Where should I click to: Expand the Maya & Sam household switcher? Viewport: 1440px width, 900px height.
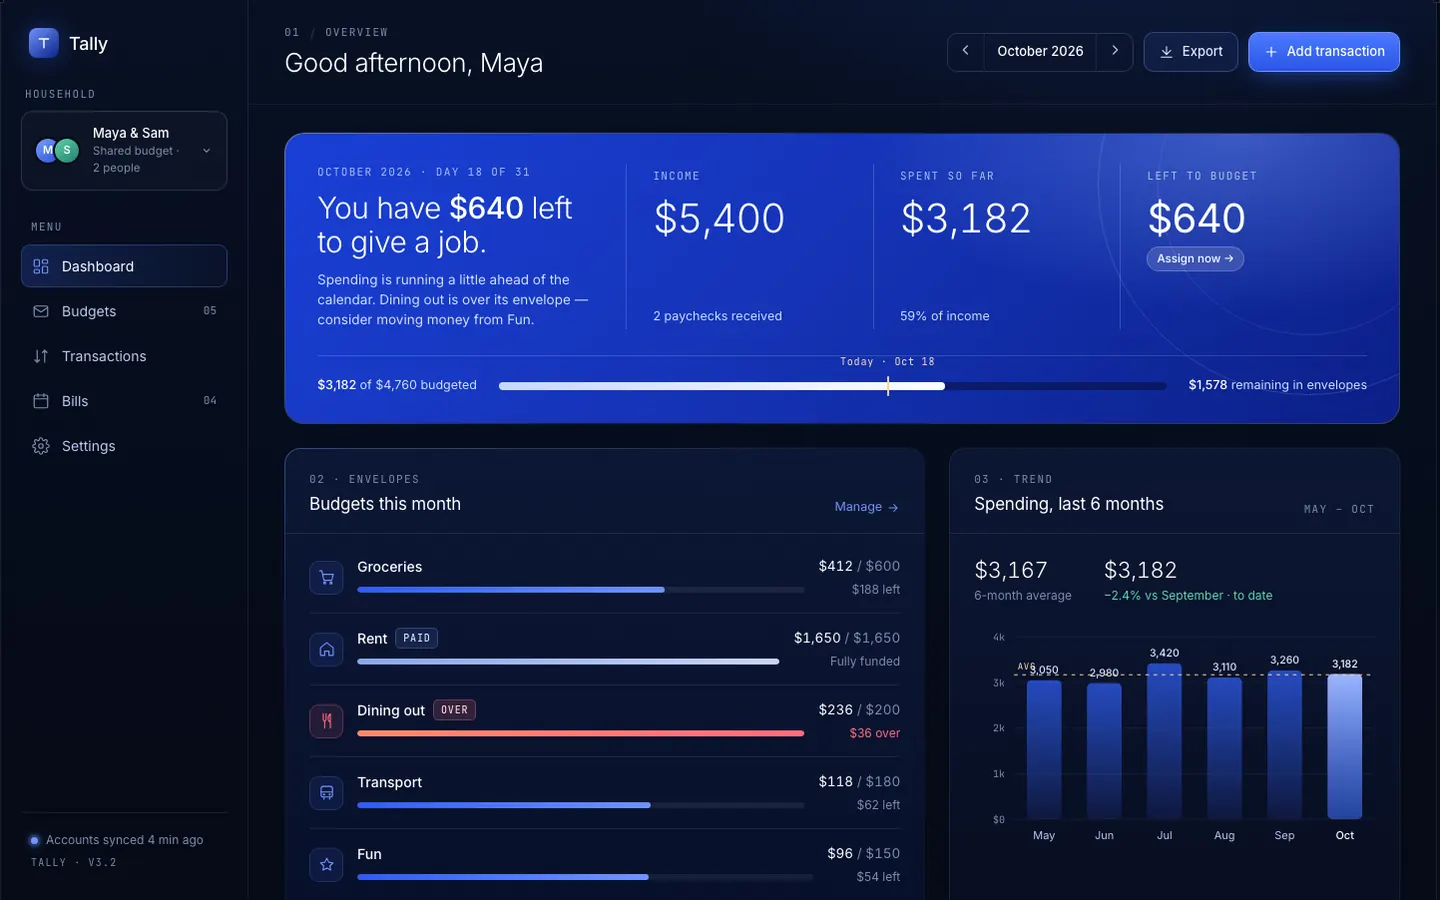click(124, 151)
